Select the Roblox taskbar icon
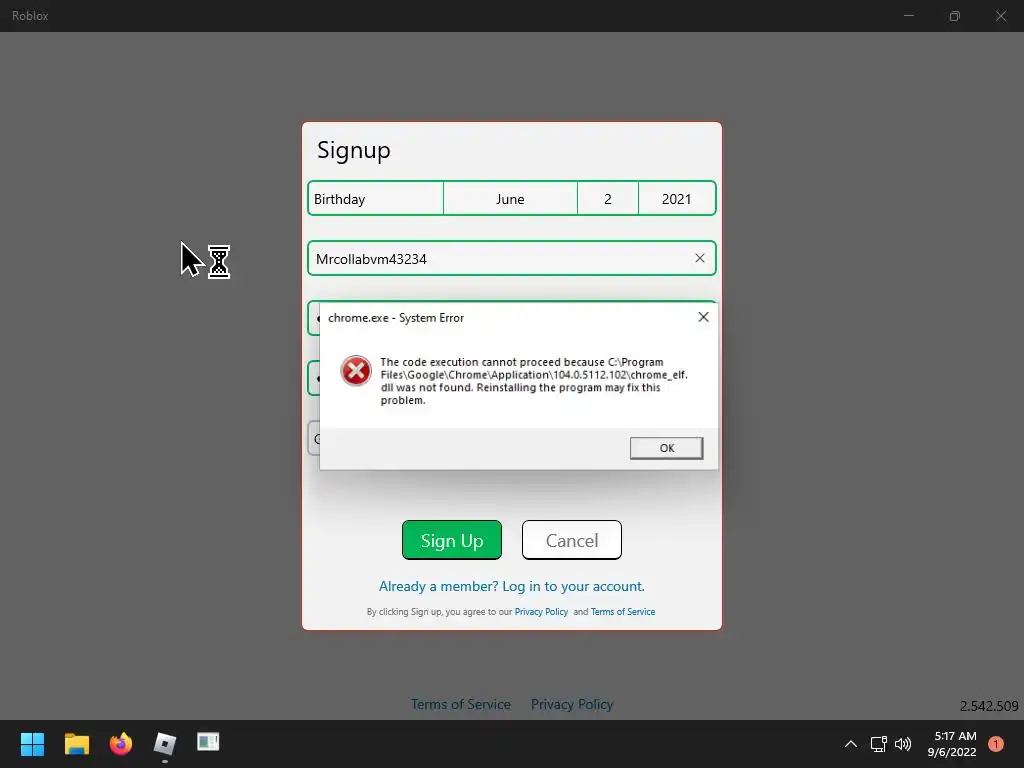Viewport: 1024px width, 768px height. (x=165, y=743)
